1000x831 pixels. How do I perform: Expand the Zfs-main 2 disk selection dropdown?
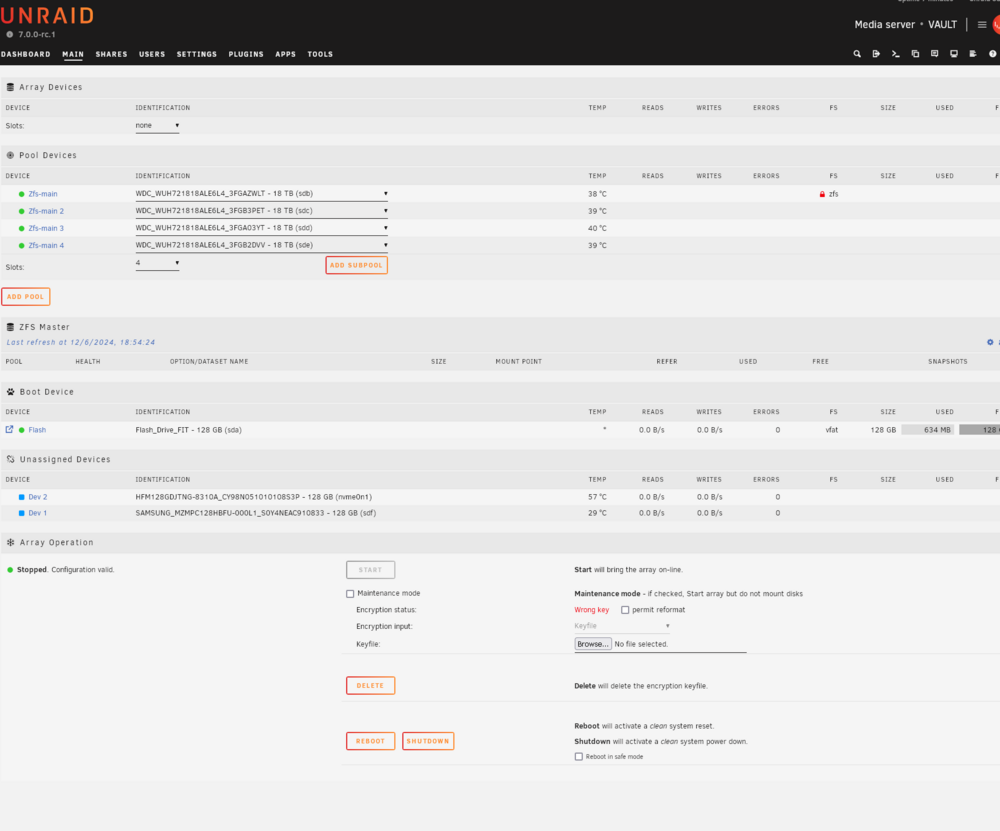click(261, 210)
